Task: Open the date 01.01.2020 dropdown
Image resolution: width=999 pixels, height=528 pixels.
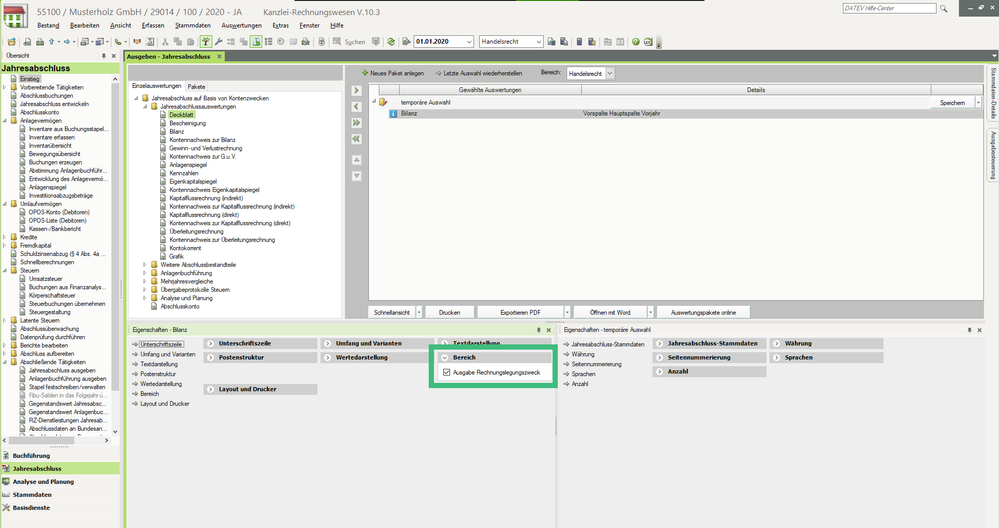Action: pyautogui.click(x=469, y=41)
